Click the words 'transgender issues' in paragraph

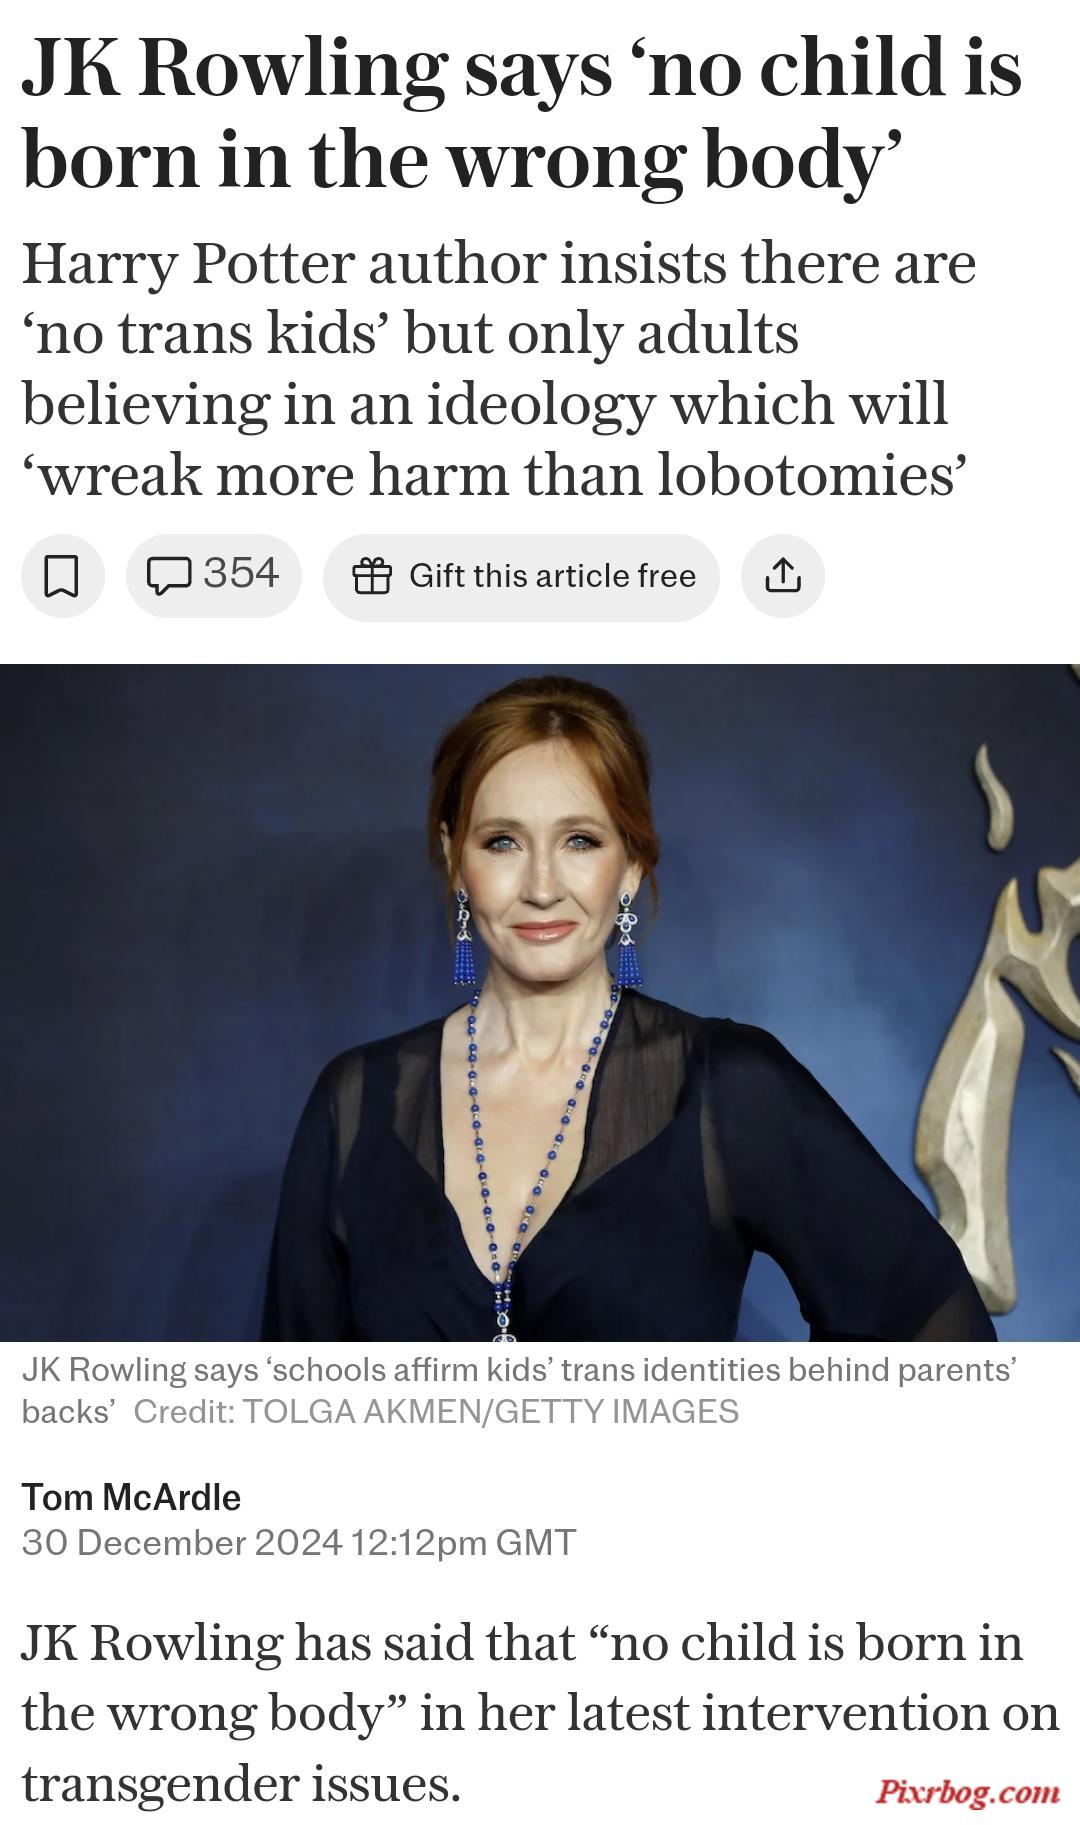pyautogui.click(x=241, y=1783)
